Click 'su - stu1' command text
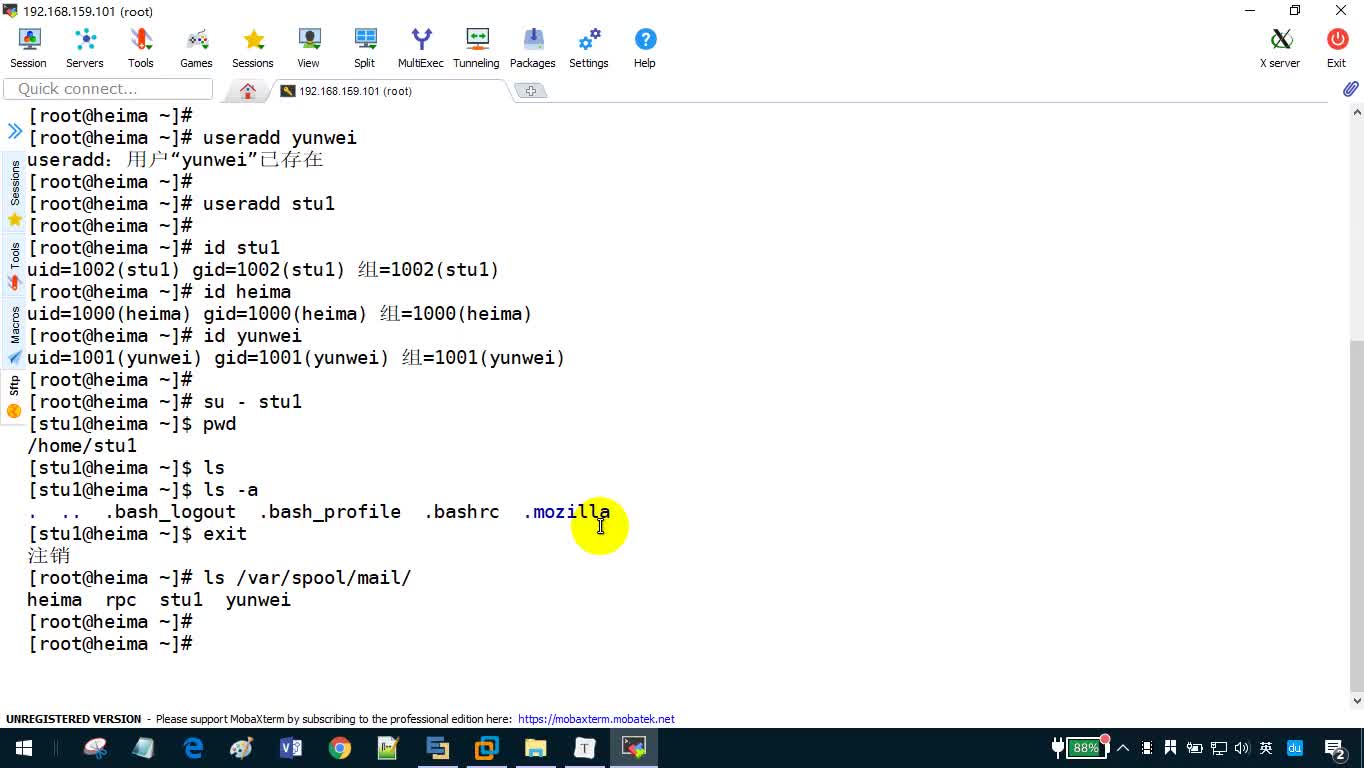The image size is (1364, 768). 252,402
